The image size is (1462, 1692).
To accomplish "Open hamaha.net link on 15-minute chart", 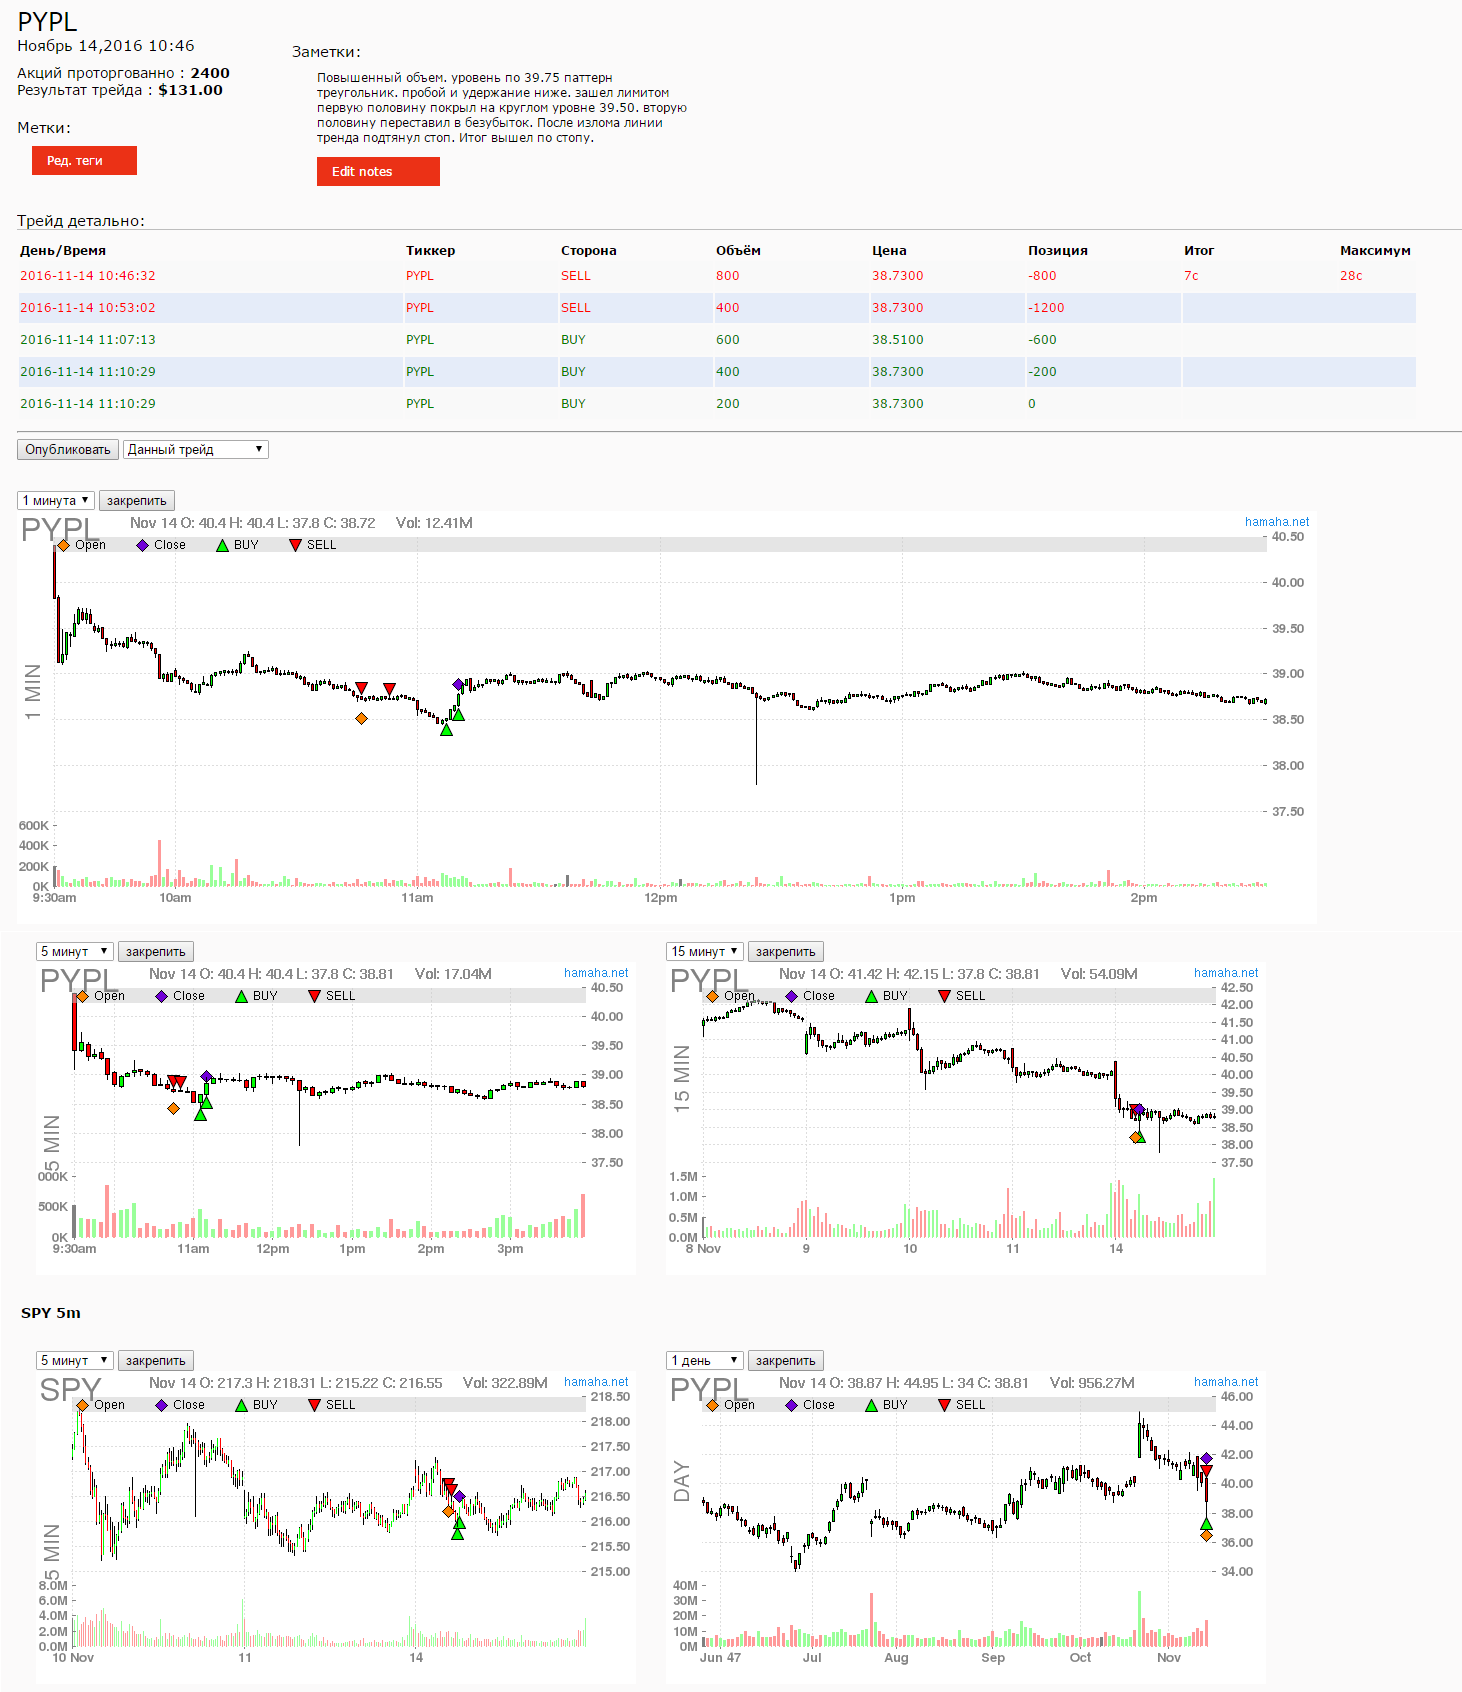I will [1226, 973].
